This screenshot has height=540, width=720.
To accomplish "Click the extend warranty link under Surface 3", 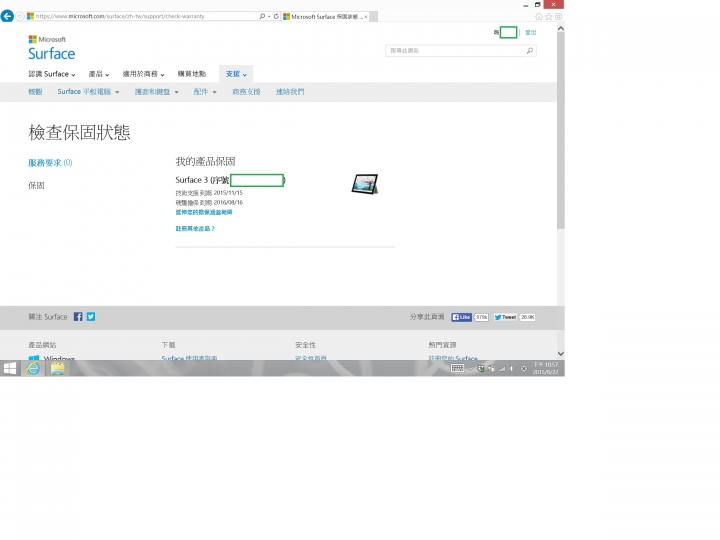I will [204, 212].
